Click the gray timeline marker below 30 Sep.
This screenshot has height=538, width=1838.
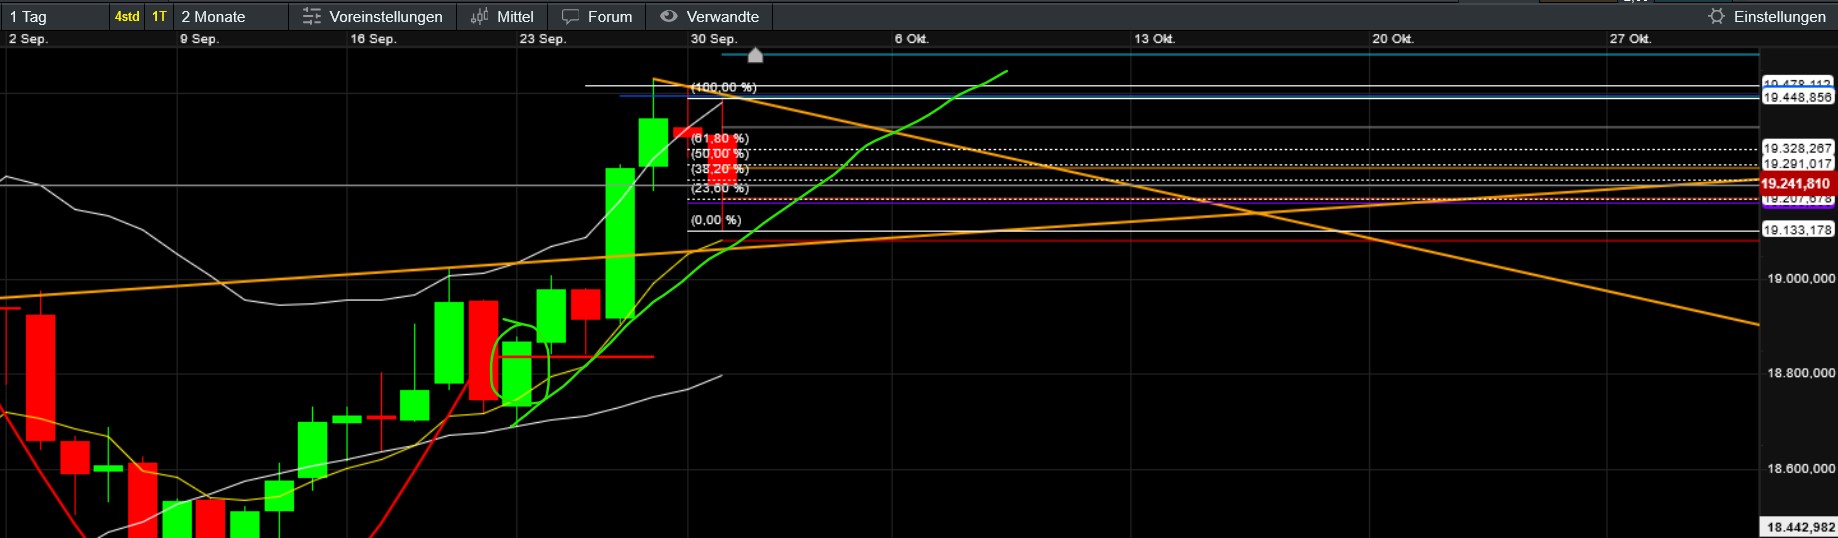[x=755, y=55]
